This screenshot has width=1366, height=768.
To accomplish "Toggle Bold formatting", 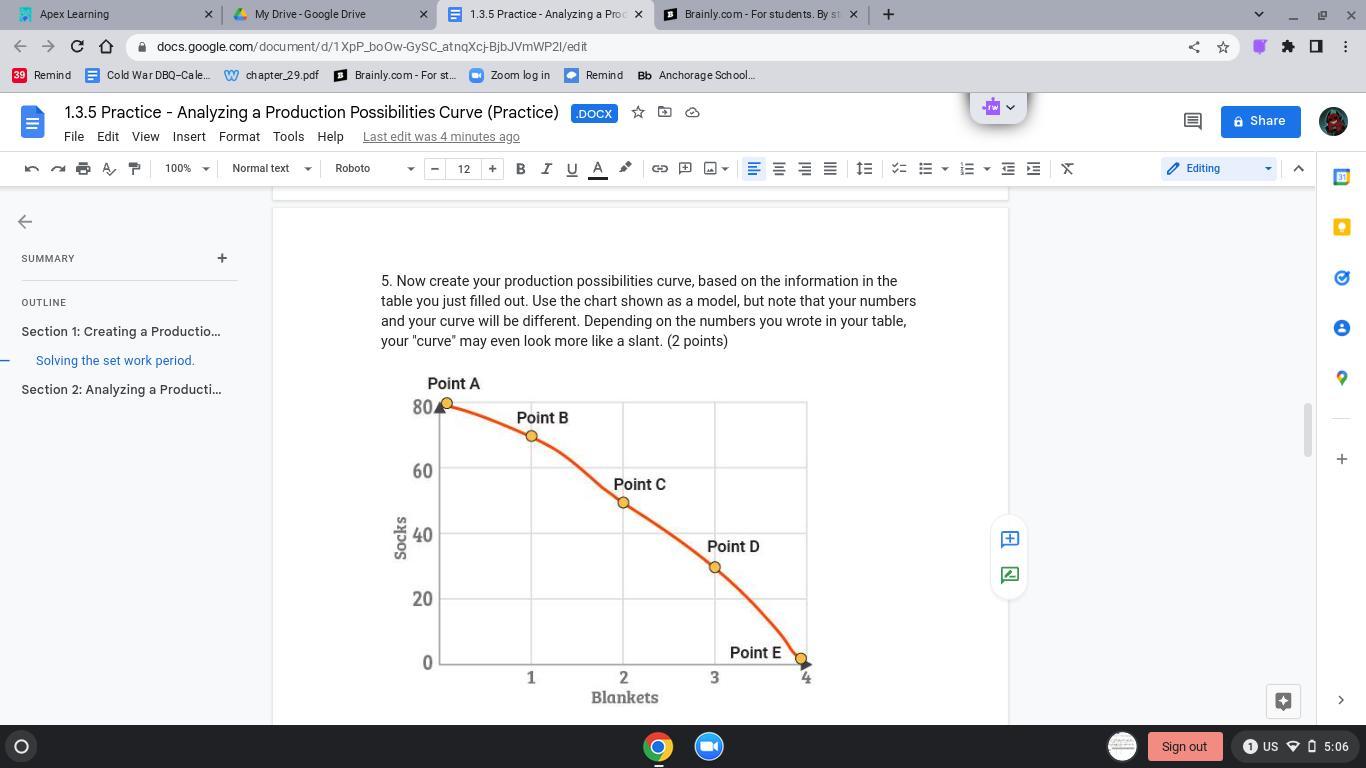I will coord(520,169).
